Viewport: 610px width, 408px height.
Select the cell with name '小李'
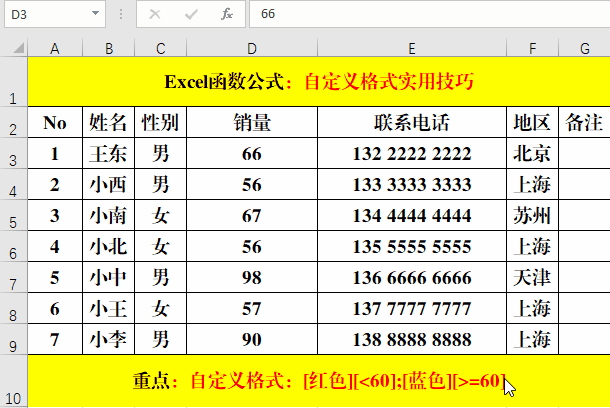(109, 339)
